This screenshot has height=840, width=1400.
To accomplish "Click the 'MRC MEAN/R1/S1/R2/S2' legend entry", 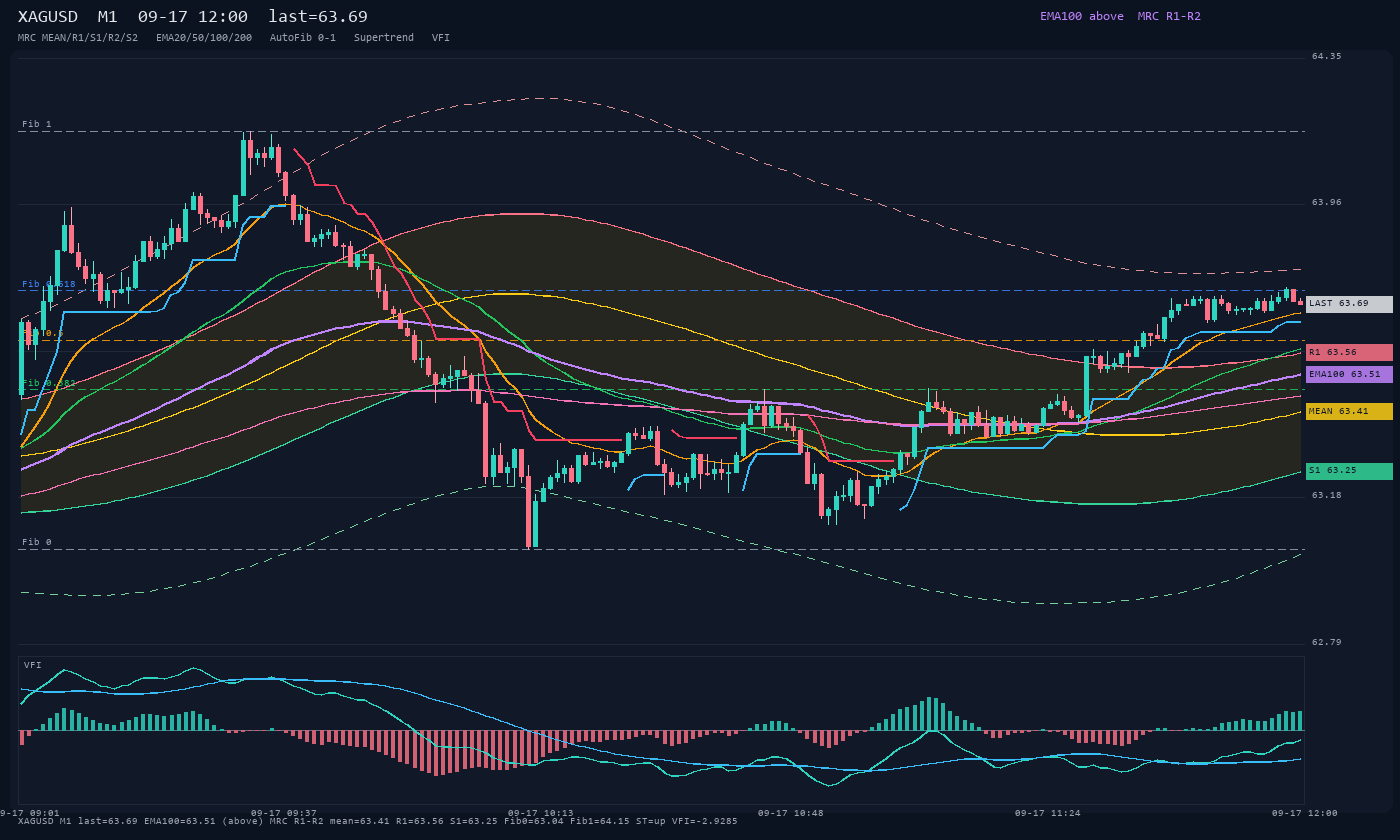I will pos(78,37).
